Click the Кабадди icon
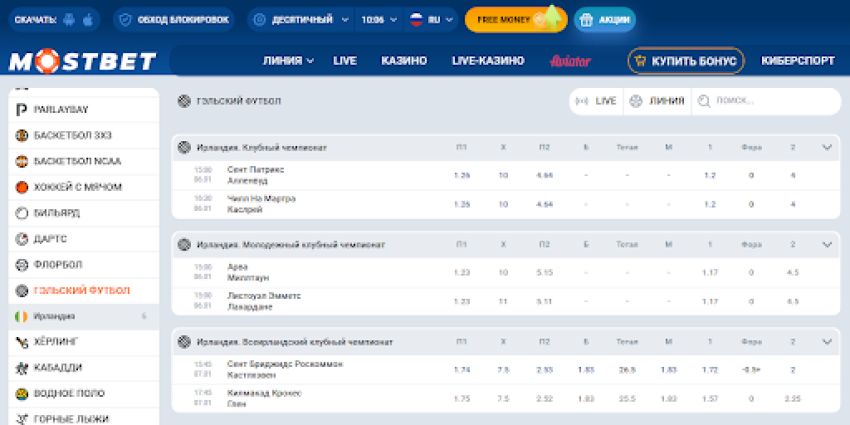850x425 pixels. (22, 368)
